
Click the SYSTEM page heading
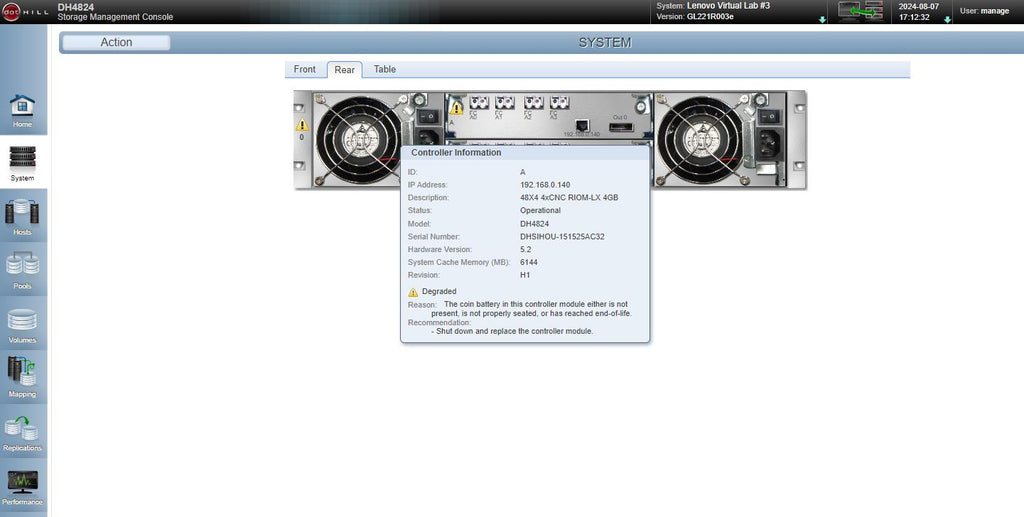(x=605, y=43)
